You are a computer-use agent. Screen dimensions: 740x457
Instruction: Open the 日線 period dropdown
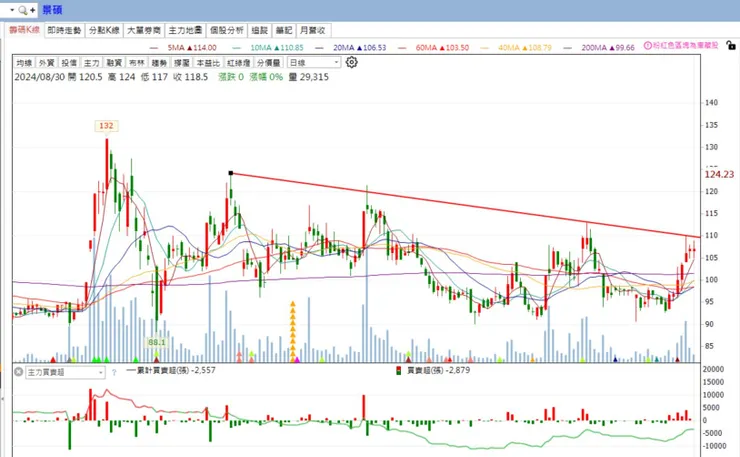(314, 62)
